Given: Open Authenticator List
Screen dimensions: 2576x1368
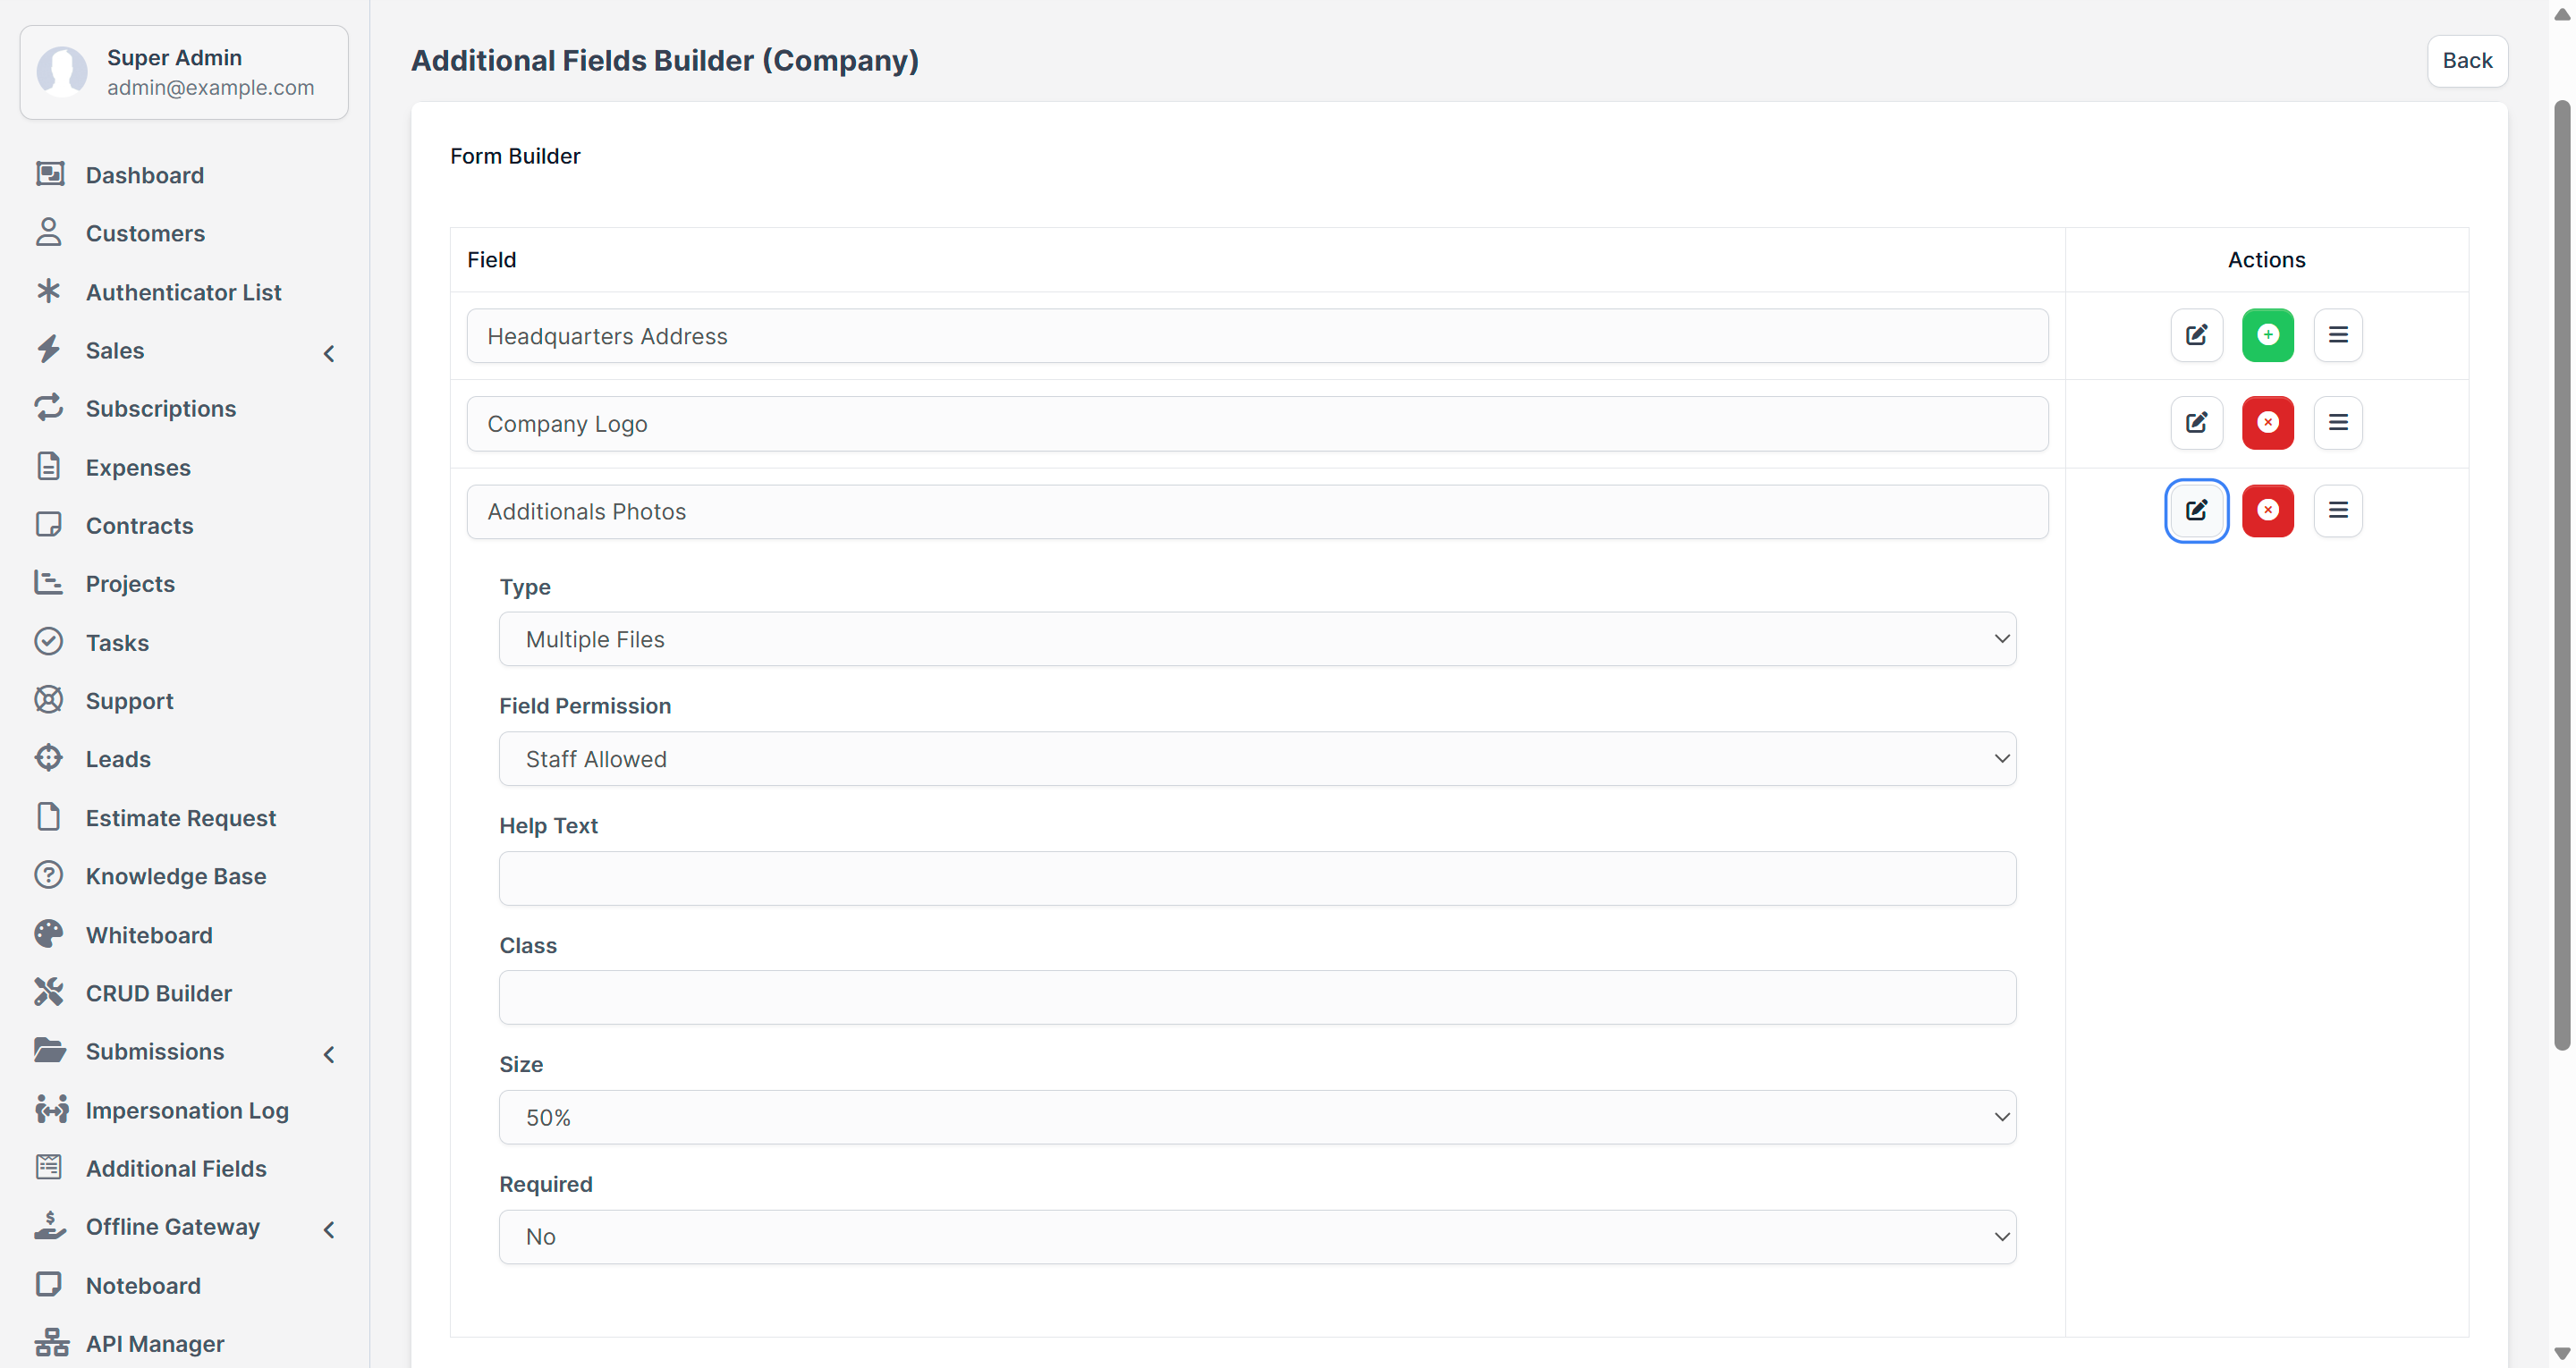Looking at the screenshot, I should tap(183, 292).
